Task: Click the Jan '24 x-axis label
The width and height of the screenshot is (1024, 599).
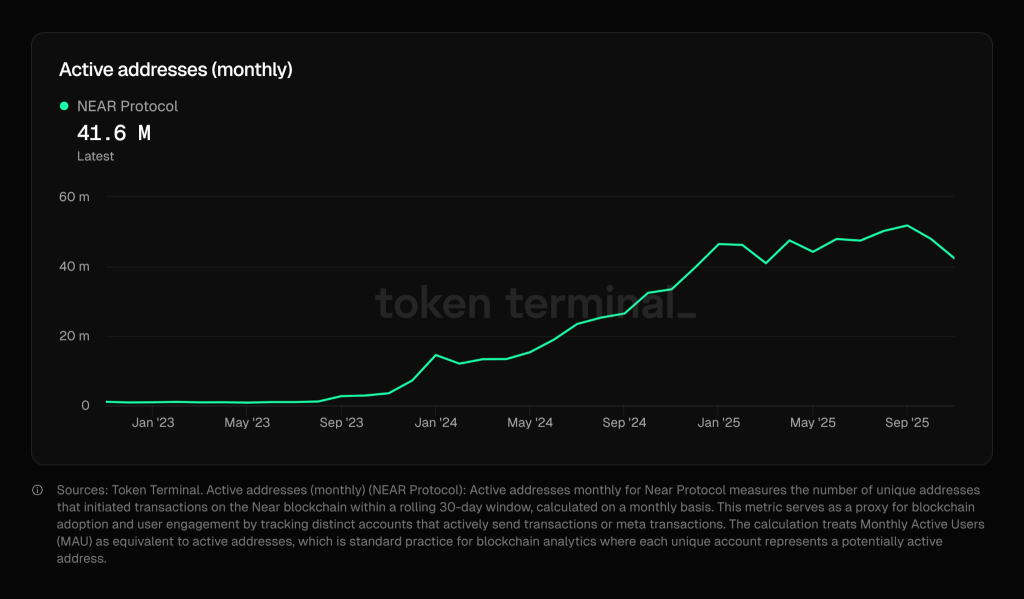Action: click(436, 423)
